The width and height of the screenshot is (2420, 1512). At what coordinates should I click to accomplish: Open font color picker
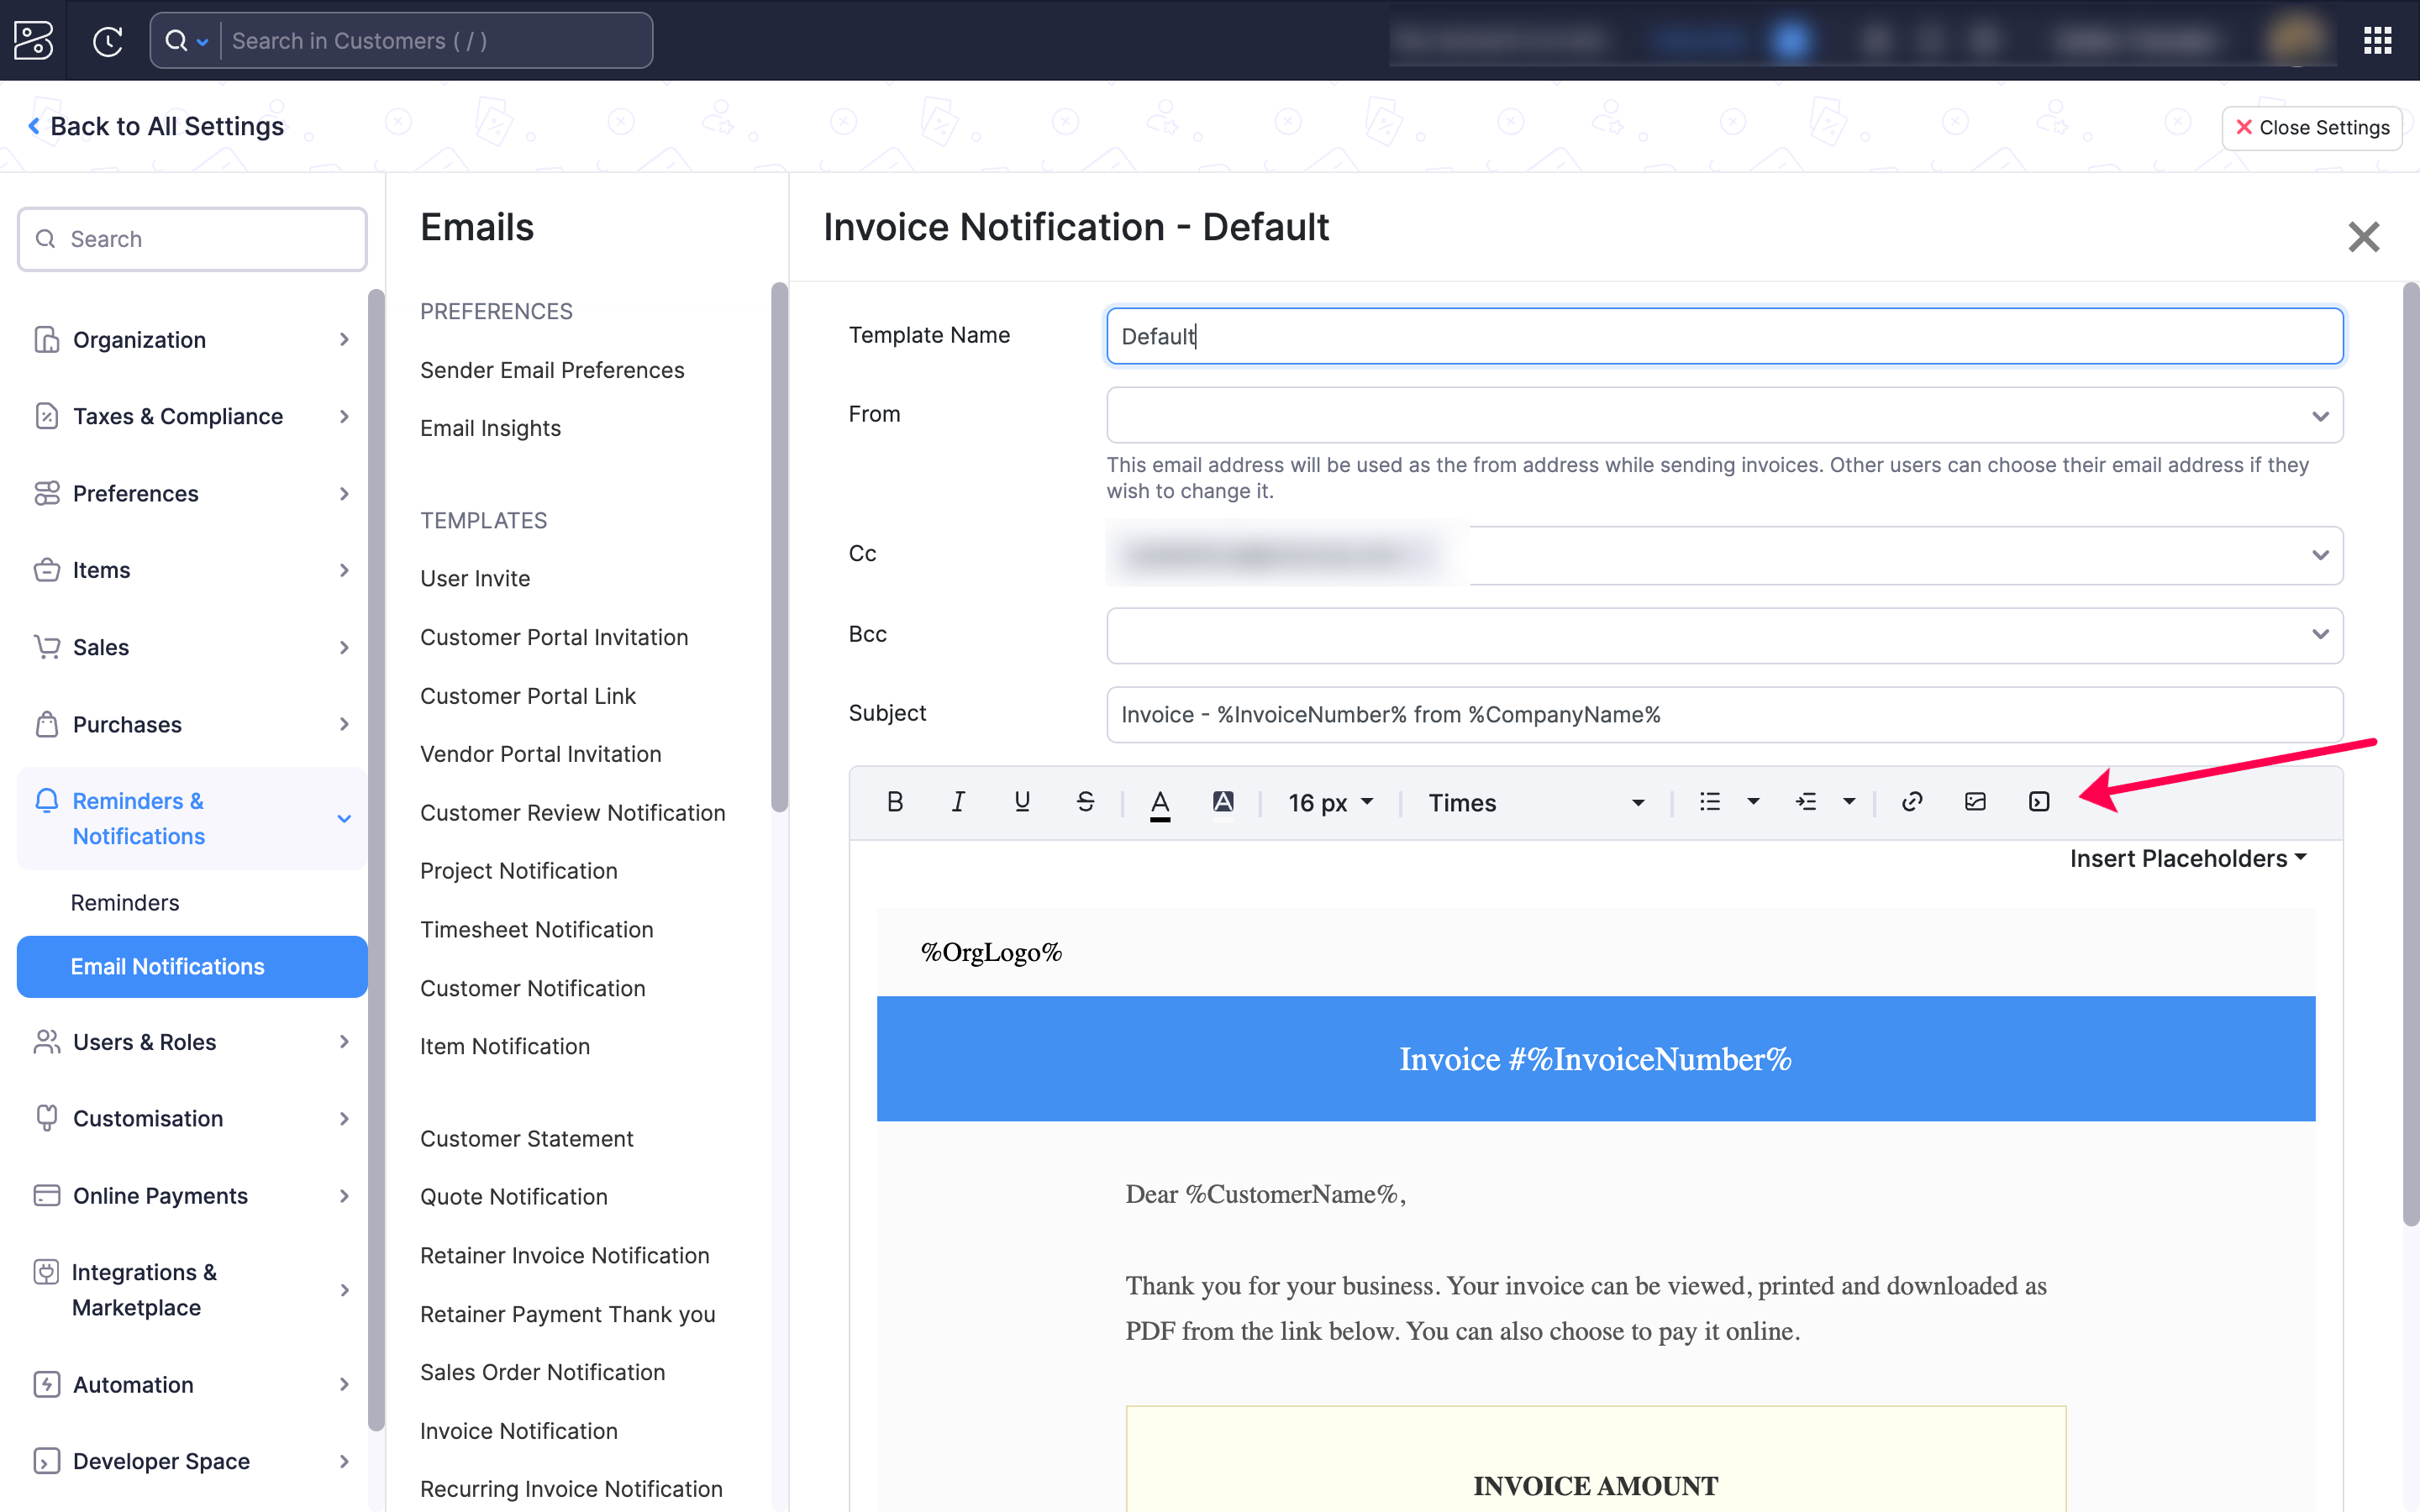[1159, 803]
